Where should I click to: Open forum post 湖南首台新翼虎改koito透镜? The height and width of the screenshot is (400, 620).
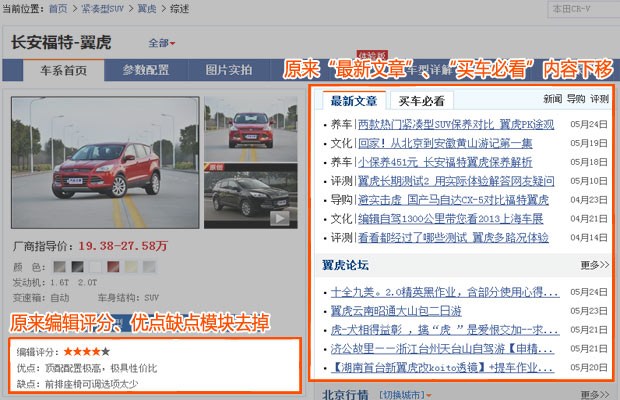(x=442, y=368)
